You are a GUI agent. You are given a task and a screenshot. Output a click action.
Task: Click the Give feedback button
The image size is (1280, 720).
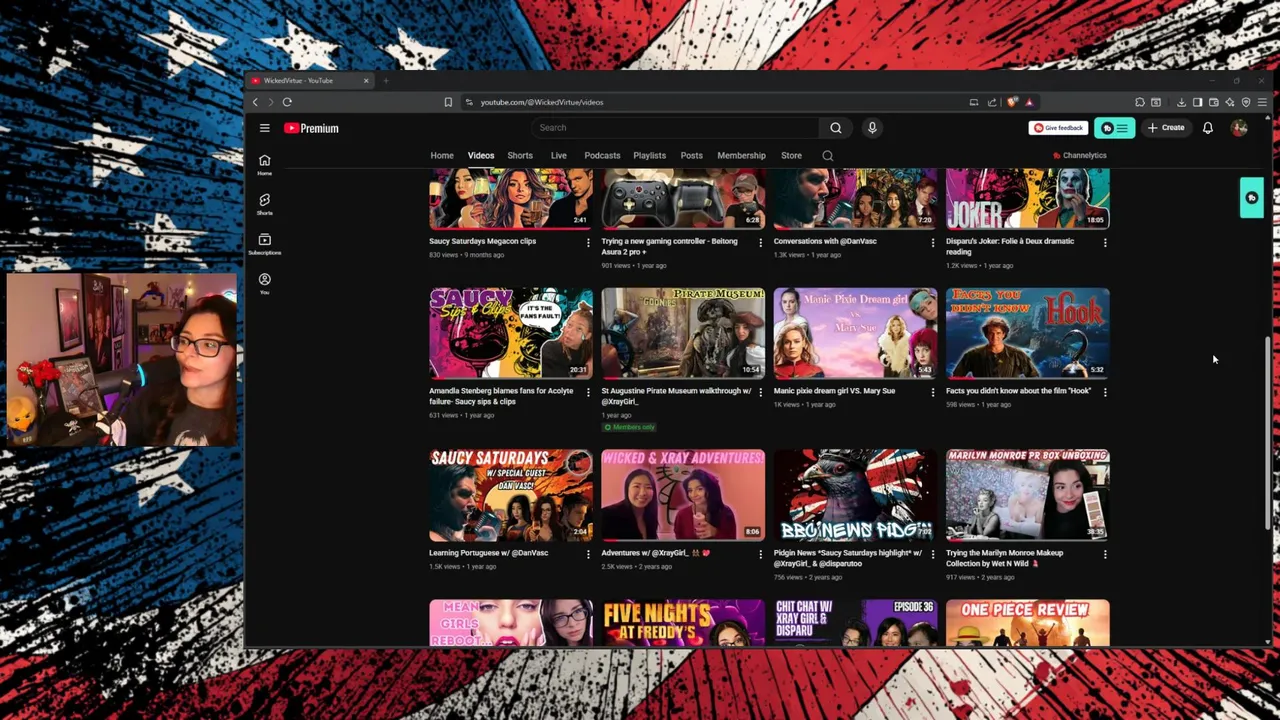[x=1058, y=128]
